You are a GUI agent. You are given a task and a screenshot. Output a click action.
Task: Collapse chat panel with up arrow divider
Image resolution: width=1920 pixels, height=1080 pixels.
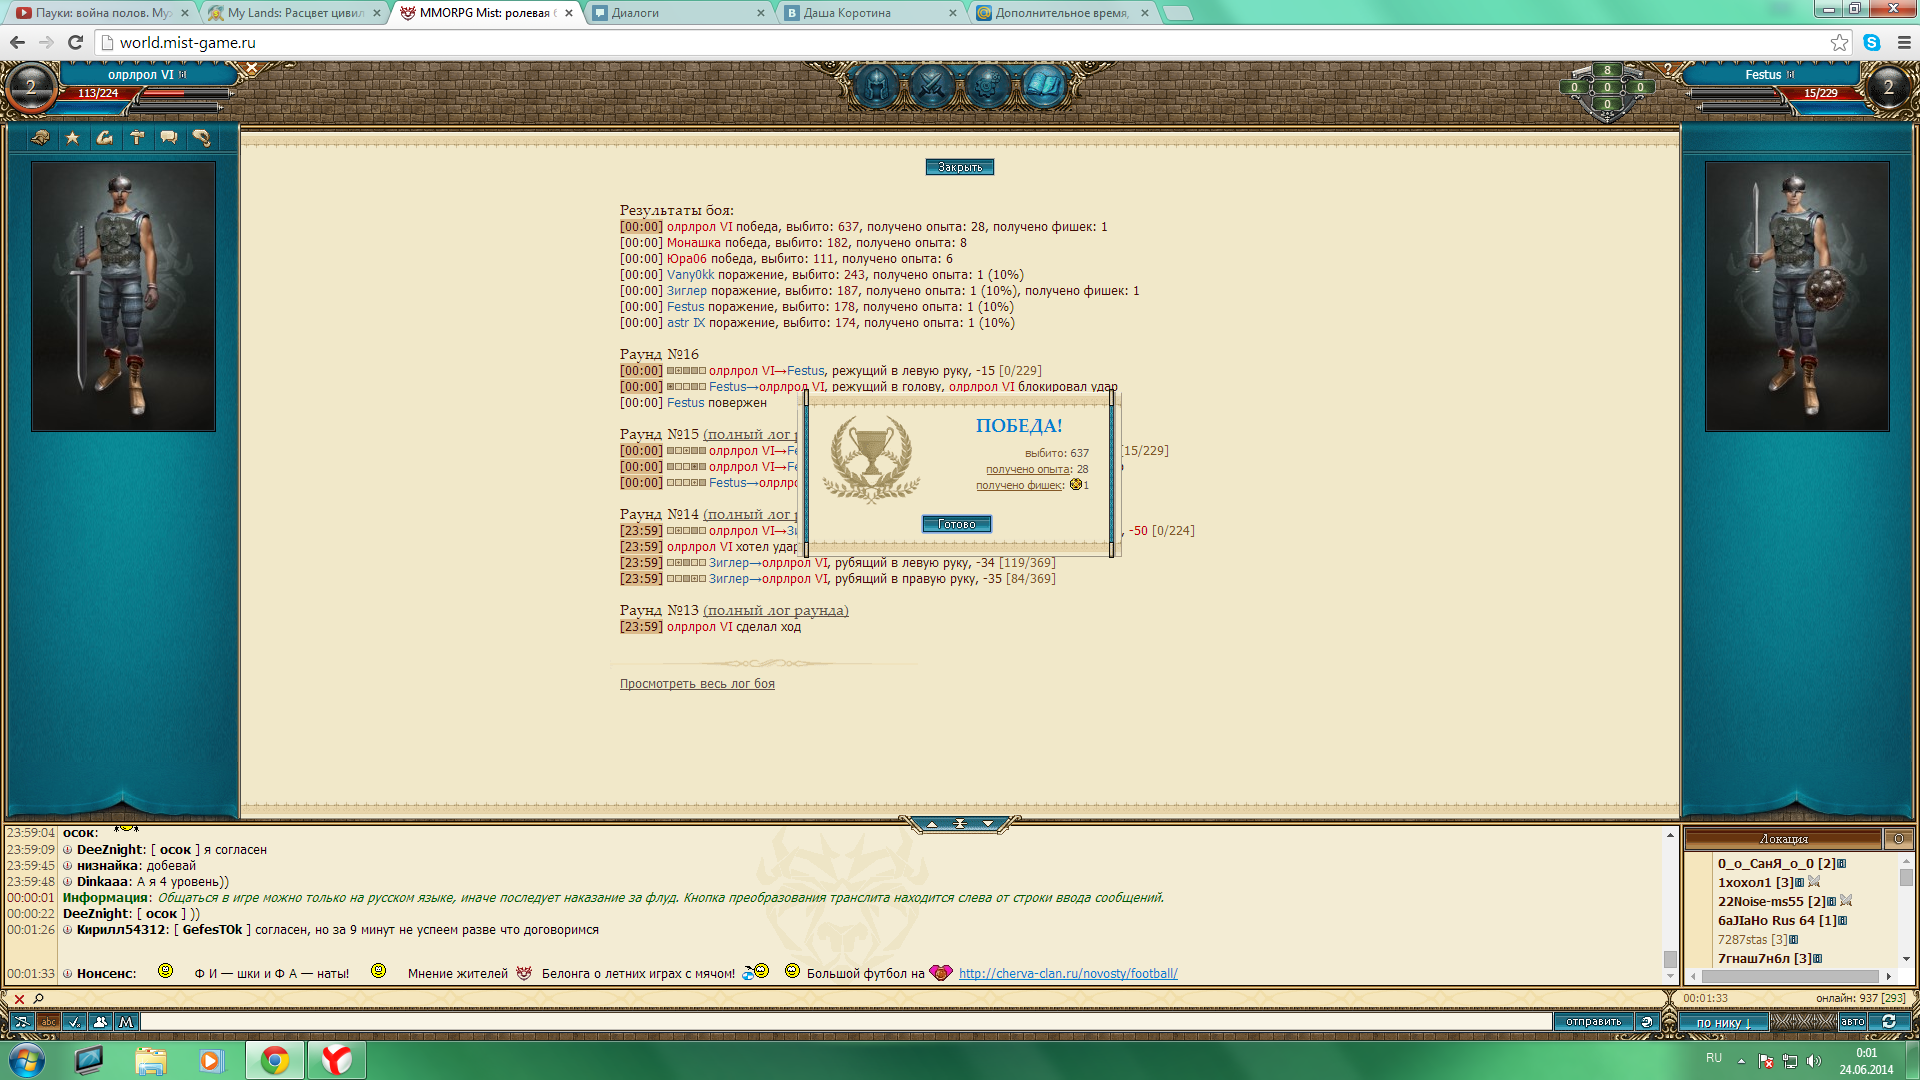932,824
